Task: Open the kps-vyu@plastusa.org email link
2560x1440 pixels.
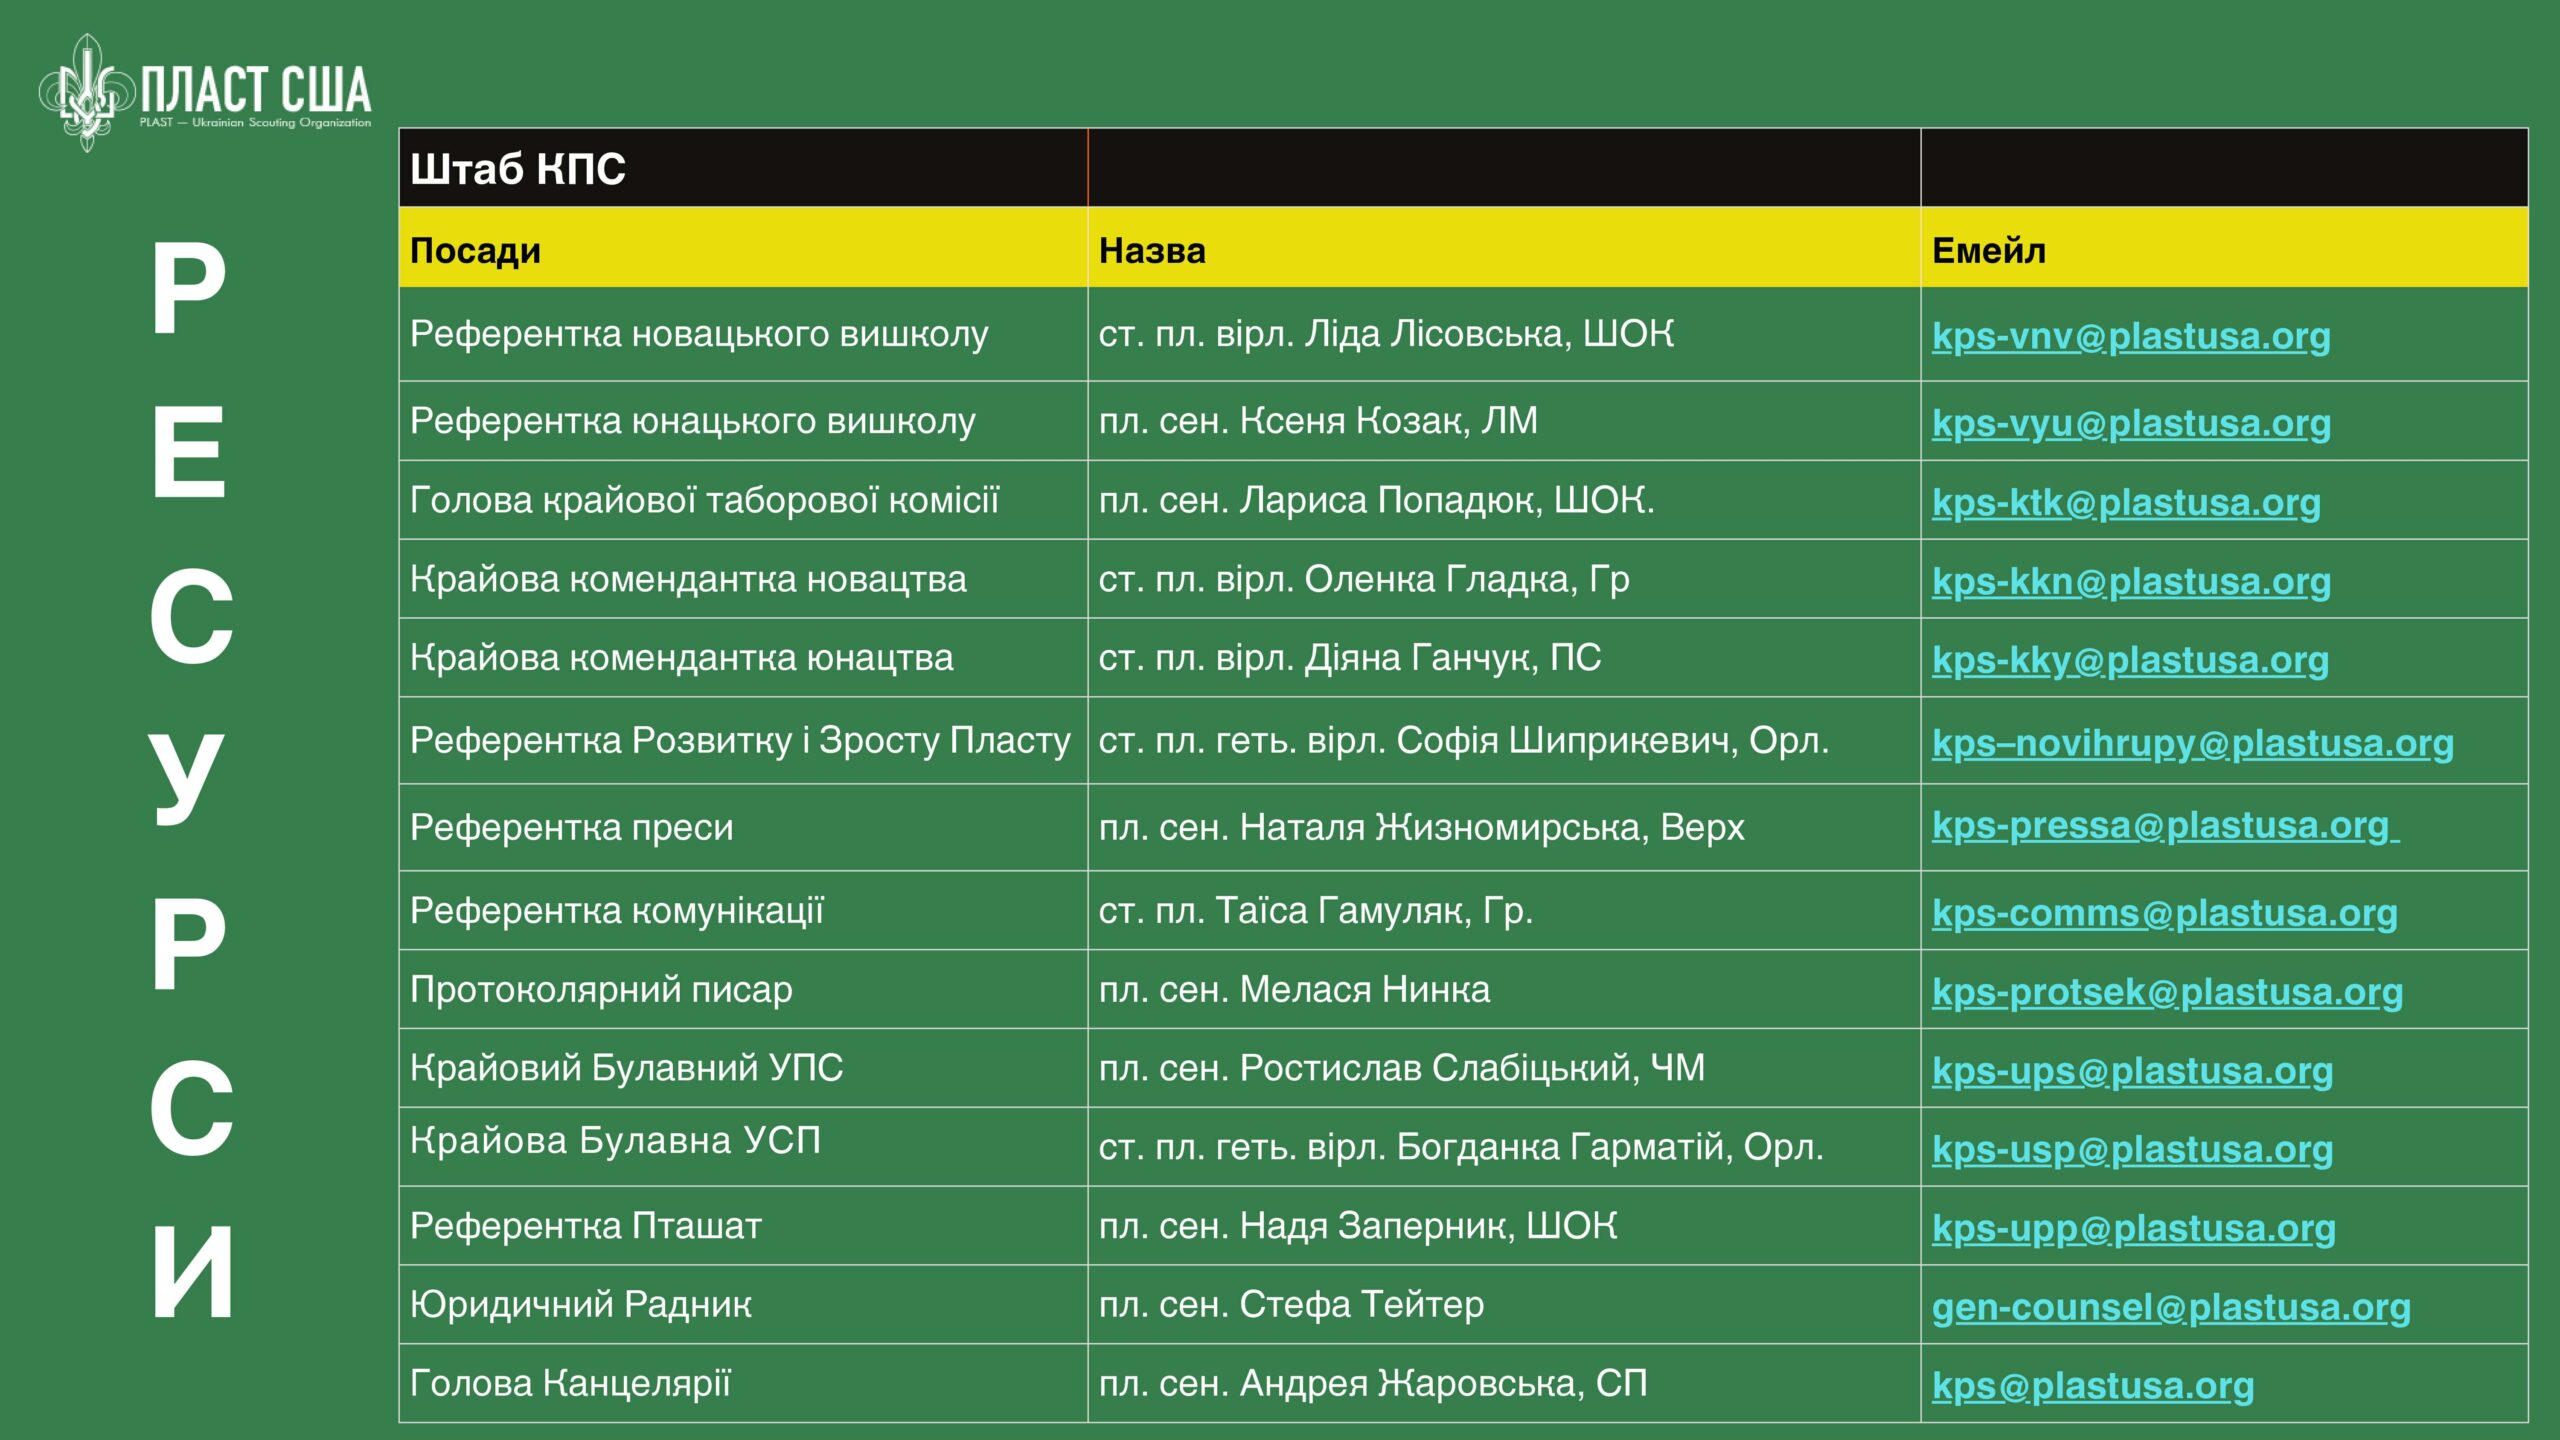Action: tap(2130, 423)
